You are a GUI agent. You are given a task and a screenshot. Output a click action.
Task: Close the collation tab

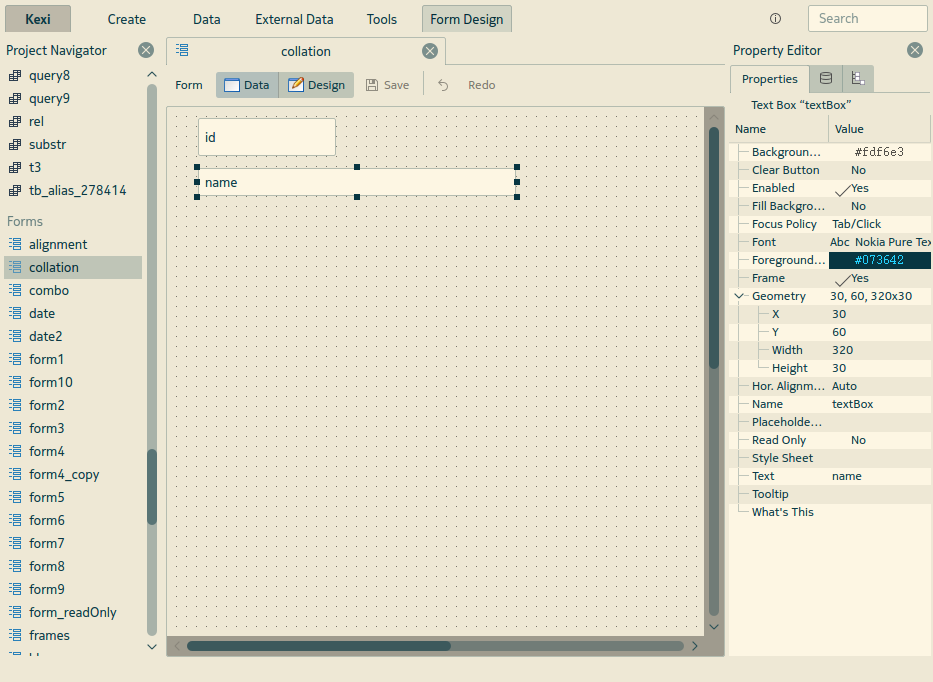pos(429,51)
